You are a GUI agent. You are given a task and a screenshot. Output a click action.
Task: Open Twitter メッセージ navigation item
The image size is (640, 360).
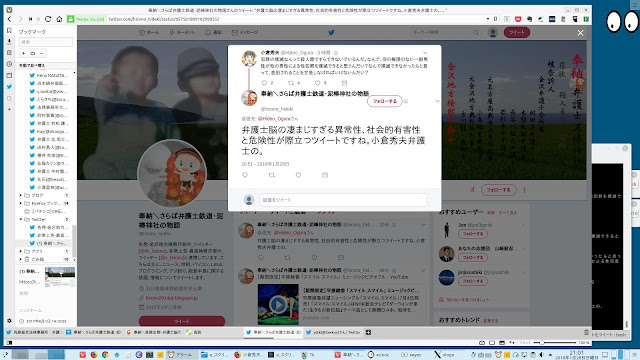coord(245,32)
